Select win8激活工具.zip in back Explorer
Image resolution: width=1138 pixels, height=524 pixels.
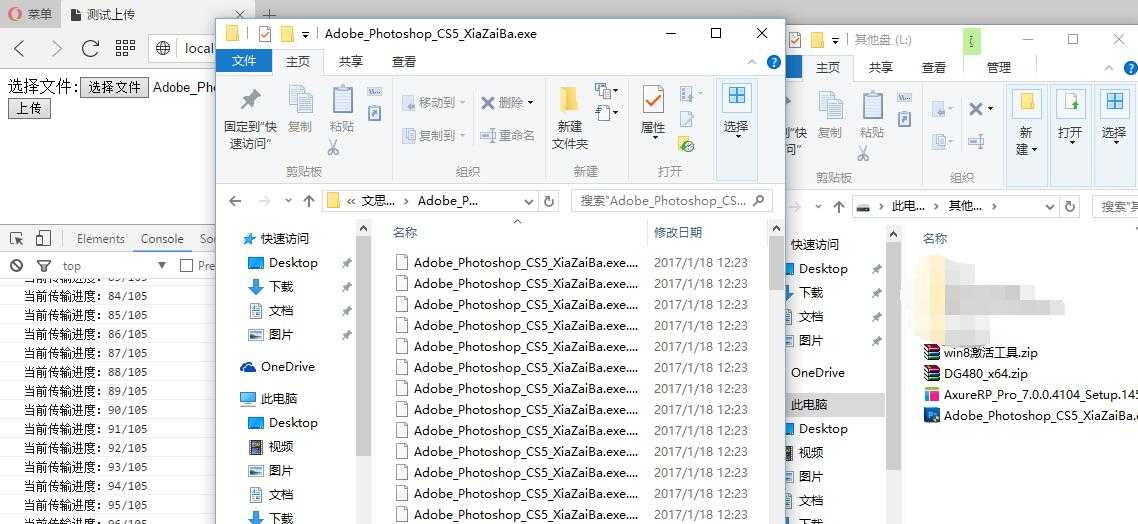990,353
